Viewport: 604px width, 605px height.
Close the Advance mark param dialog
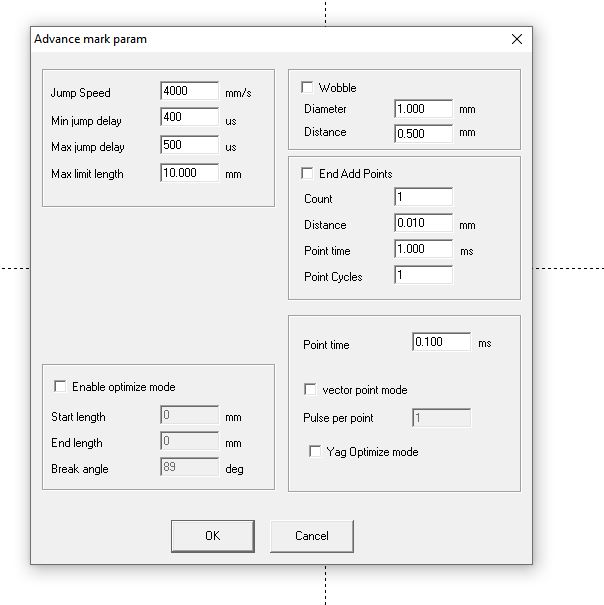(516, 39)
